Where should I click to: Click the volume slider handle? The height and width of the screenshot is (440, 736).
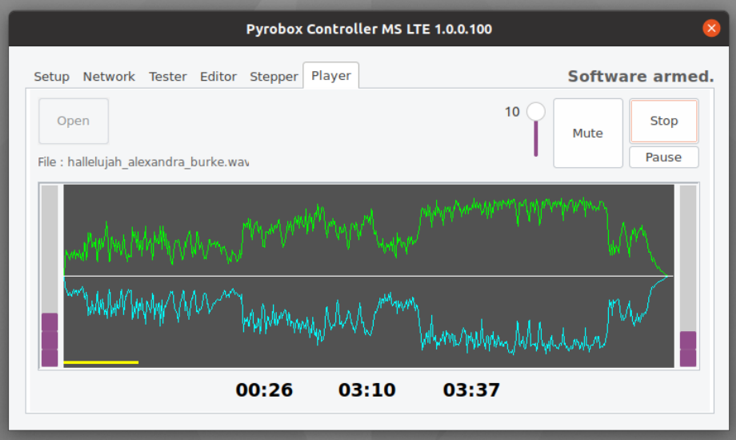pos(536,112)
